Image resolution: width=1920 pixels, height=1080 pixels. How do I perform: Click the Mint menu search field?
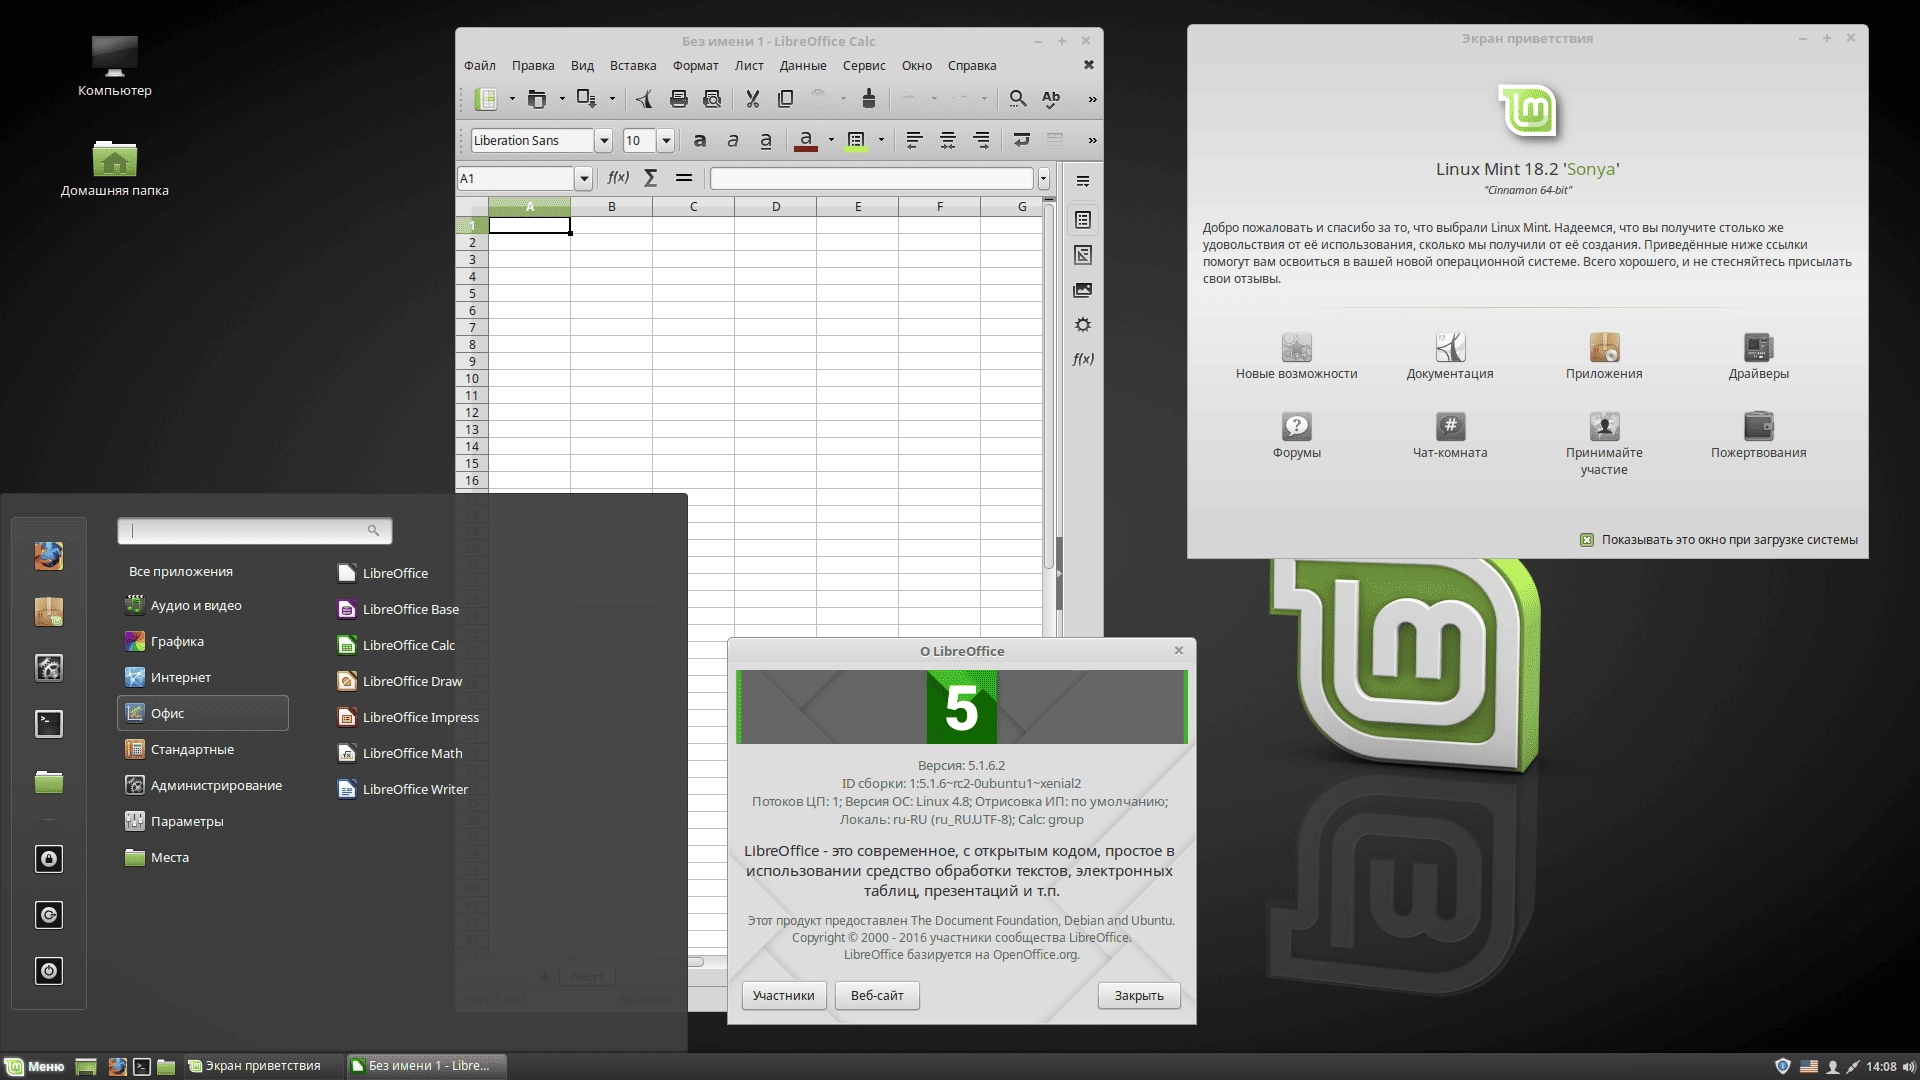click(x=254, y=531)
